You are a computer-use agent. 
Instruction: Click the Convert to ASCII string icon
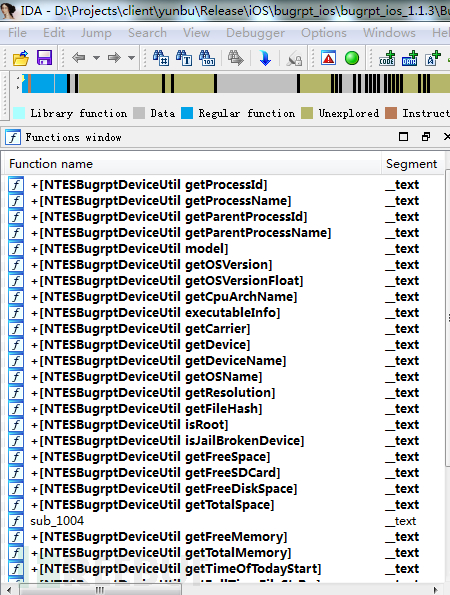coord(432,58)
